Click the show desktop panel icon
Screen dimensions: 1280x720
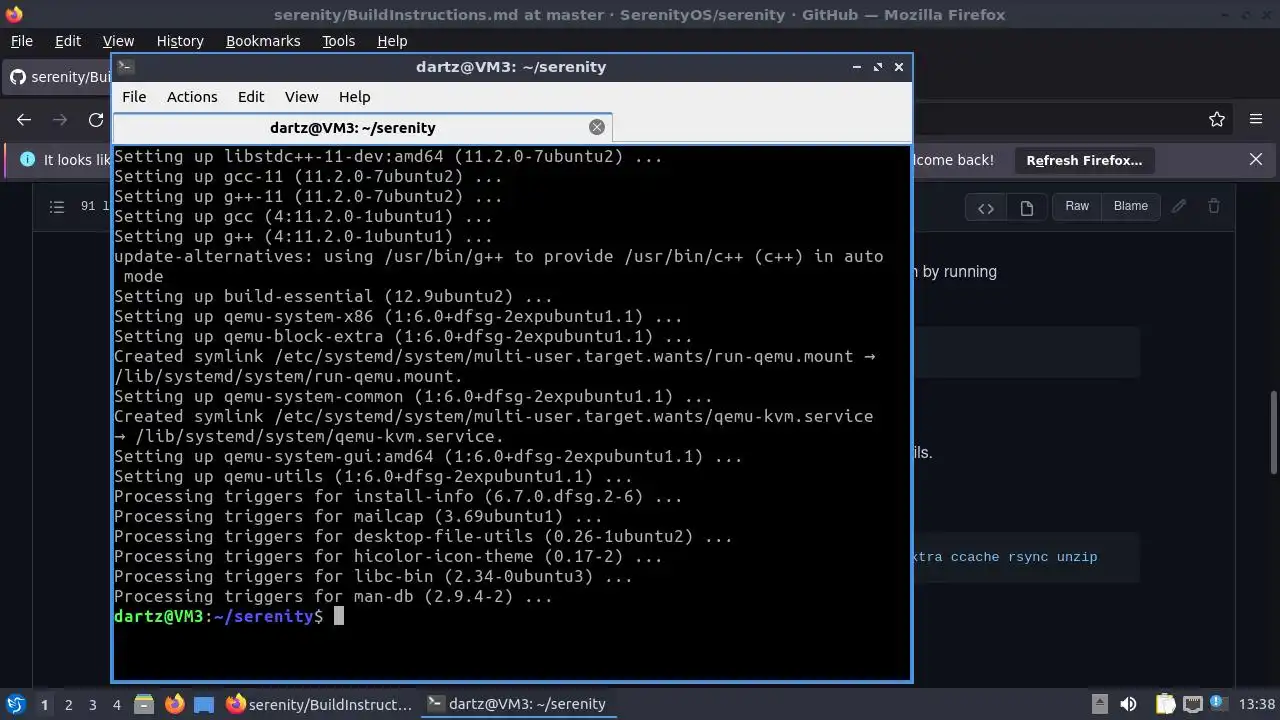[204, 704]
